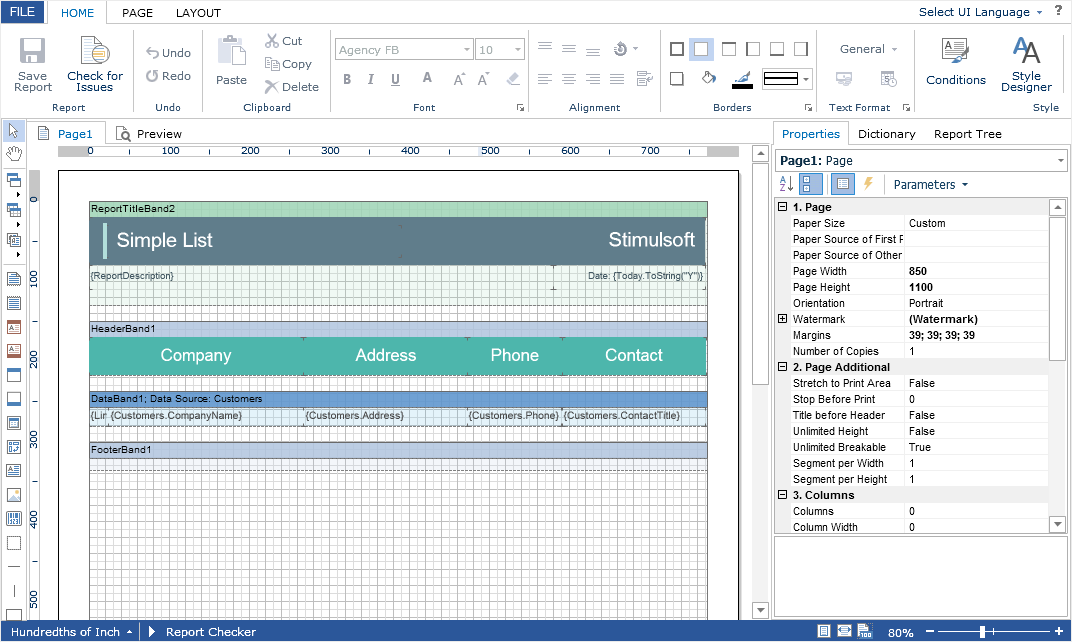This screenshot has height=642, width=1072.
Task: Pick the Select arrow tool
Action: coord(13,131)
